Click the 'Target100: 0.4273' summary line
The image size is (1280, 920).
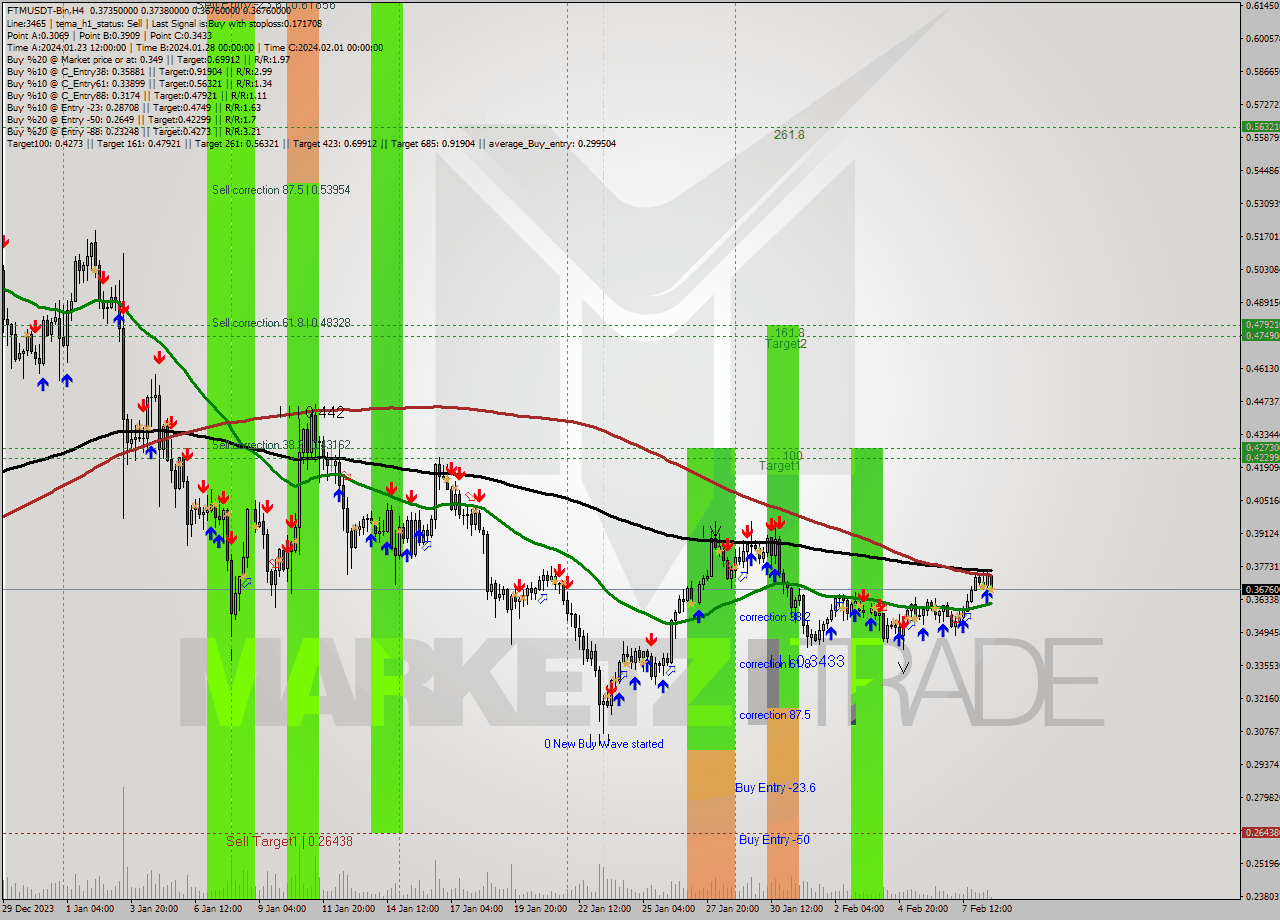pos(311,143)
